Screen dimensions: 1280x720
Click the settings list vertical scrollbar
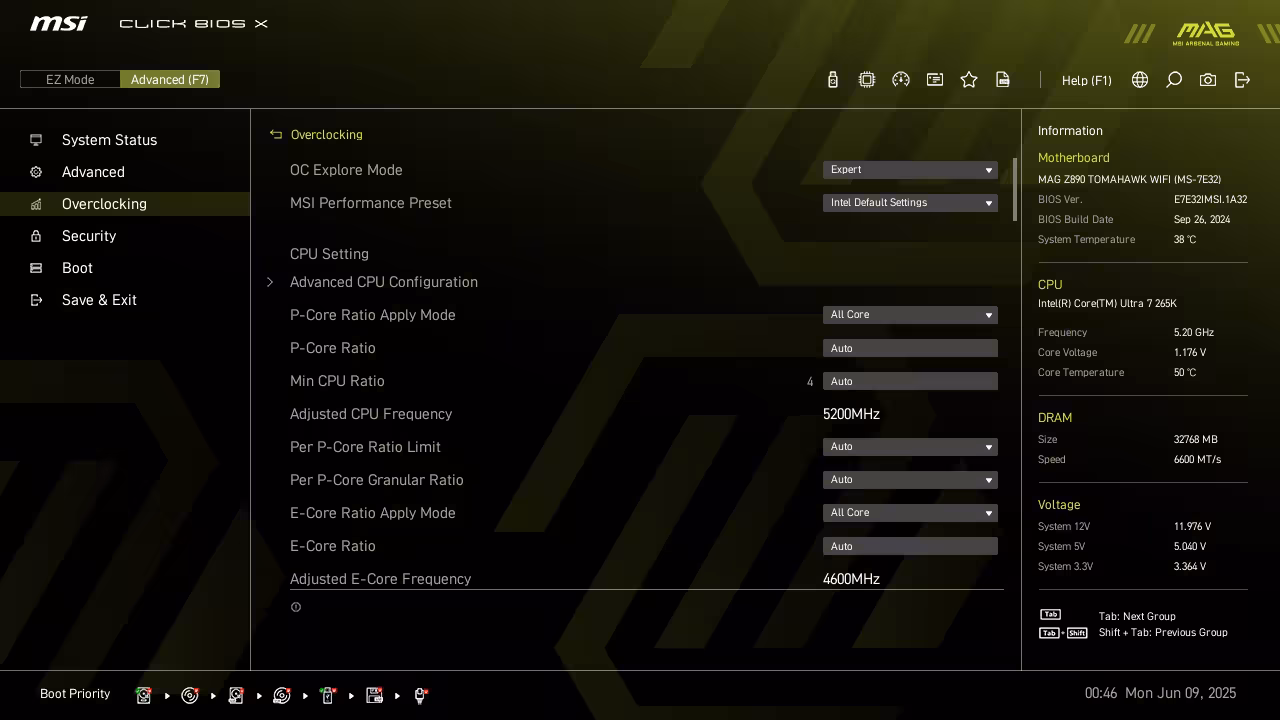click(1015, 190)
